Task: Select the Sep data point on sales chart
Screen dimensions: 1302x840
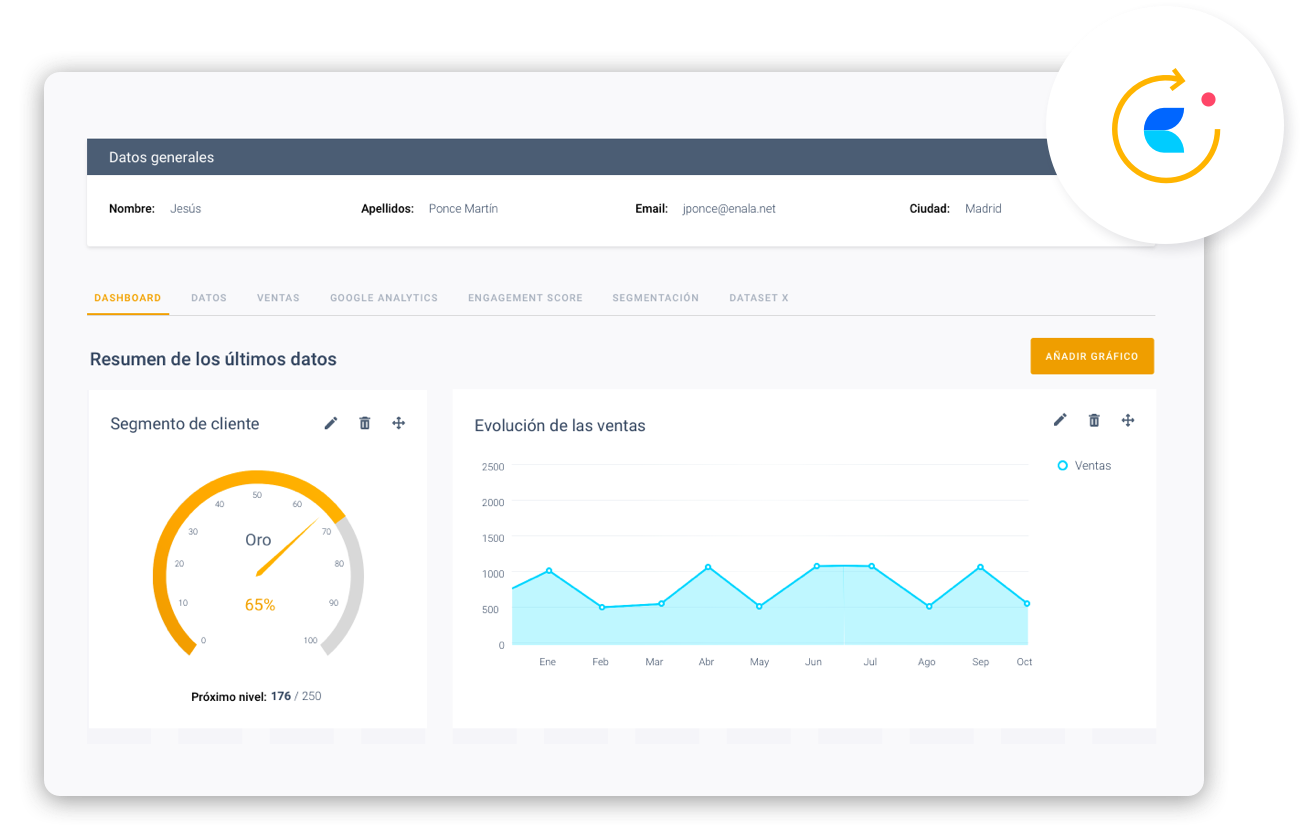Action: 980,567
